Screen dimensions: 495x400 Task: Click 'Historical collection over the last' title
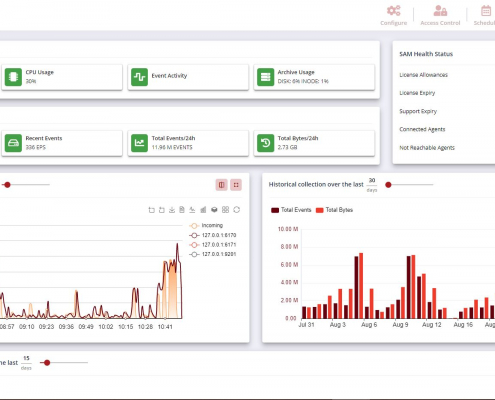316,184
